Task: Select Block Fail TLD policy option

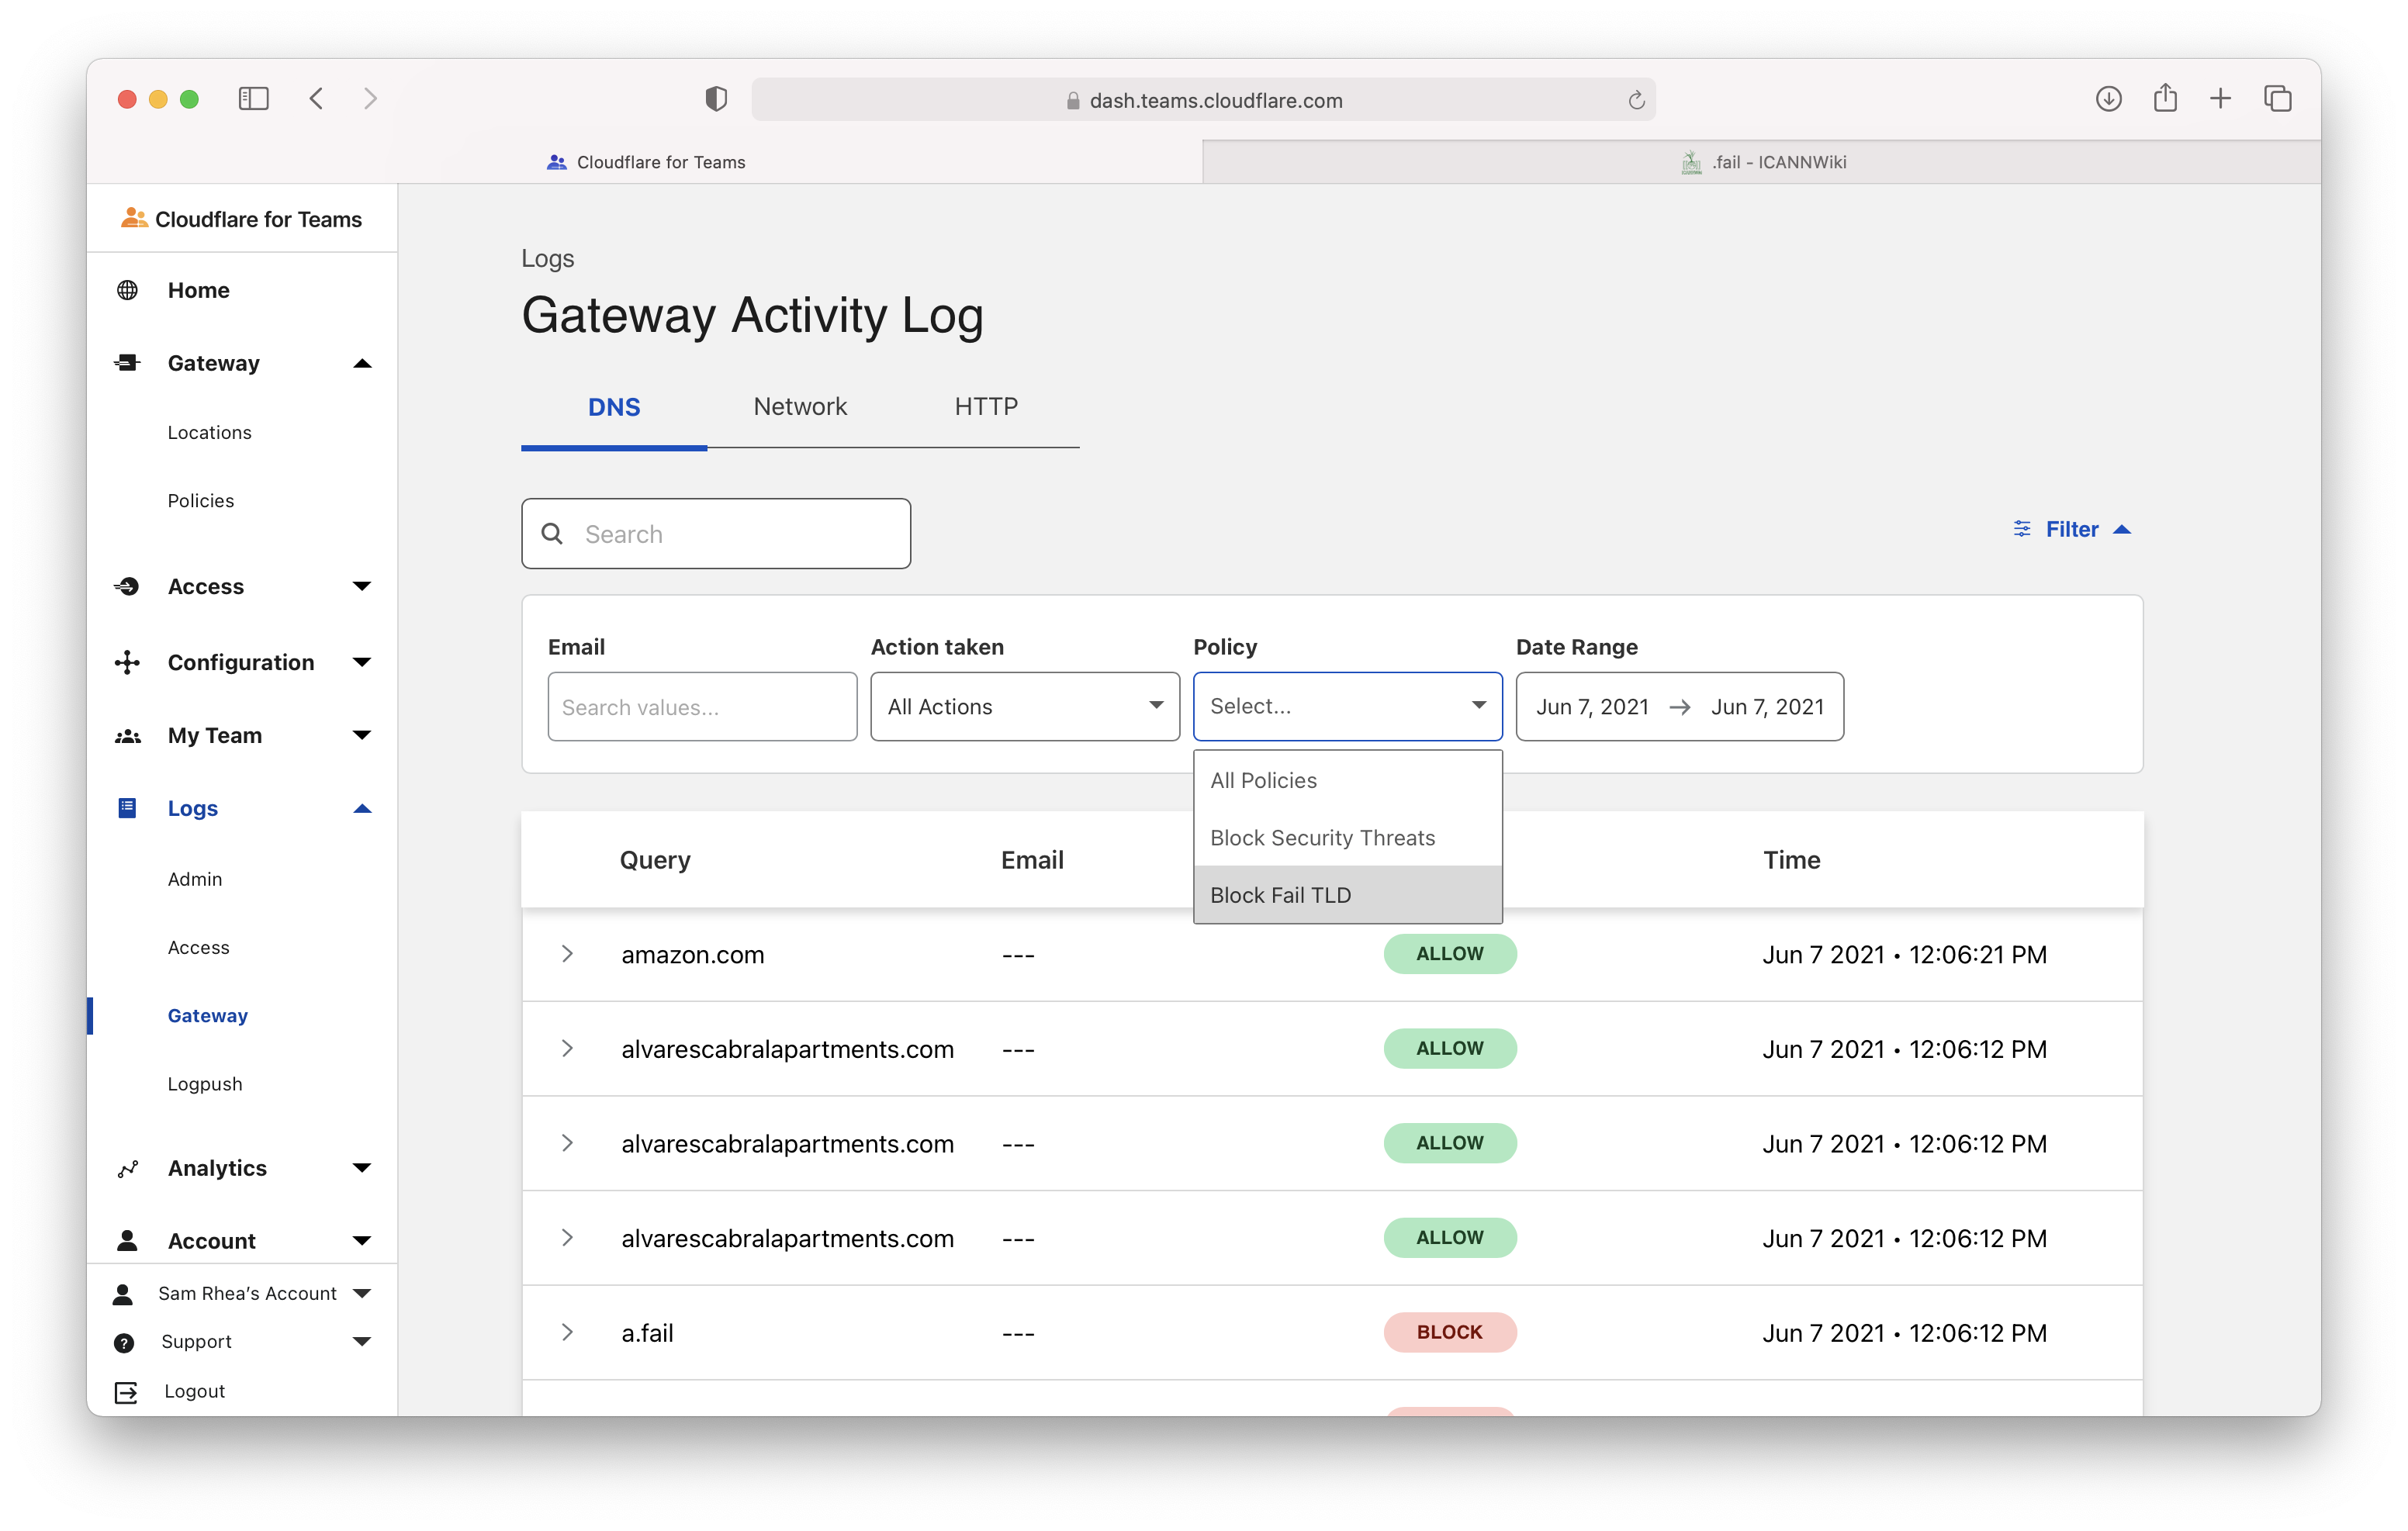Action: click(1280, 895)
